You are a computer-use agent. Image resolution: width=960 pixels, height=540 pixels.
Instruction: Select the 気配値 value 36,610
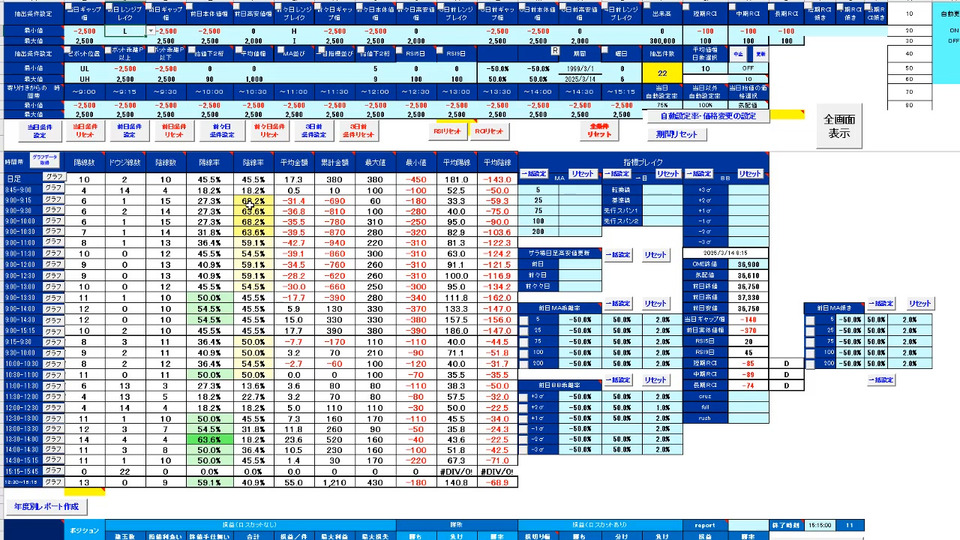click(748, 276)
